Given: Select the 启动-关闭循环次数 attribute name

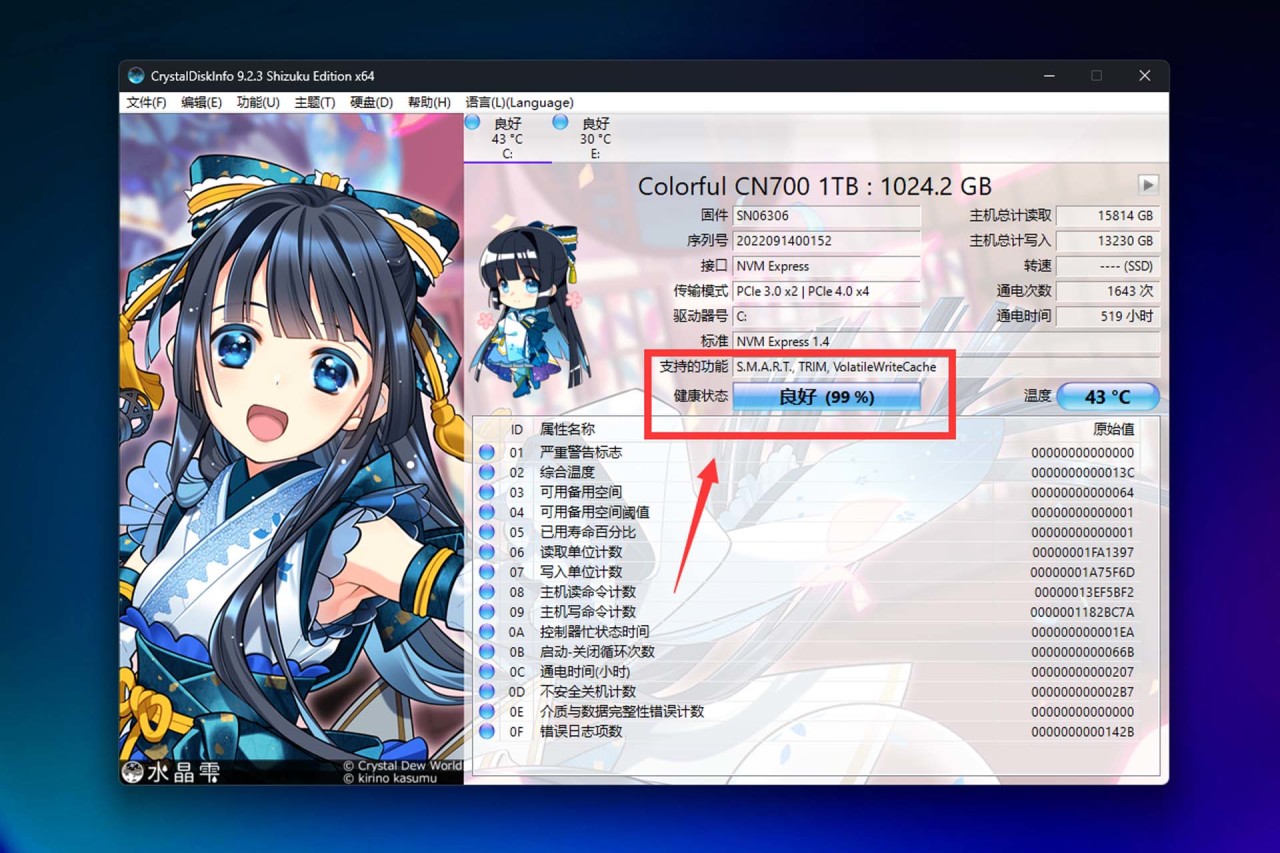Looking at the screenshot, I should (598, 652).
